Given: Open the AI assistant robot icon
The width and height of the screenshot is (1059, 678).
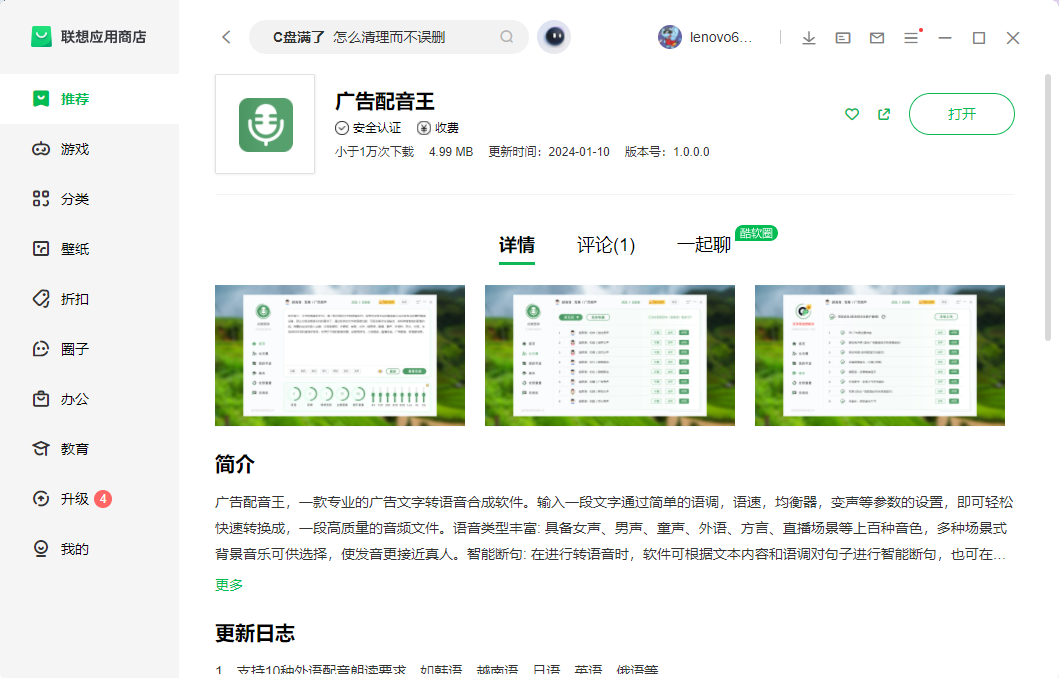Looking at the screenshot, I should pyautogui.click(x=554, y=36).
